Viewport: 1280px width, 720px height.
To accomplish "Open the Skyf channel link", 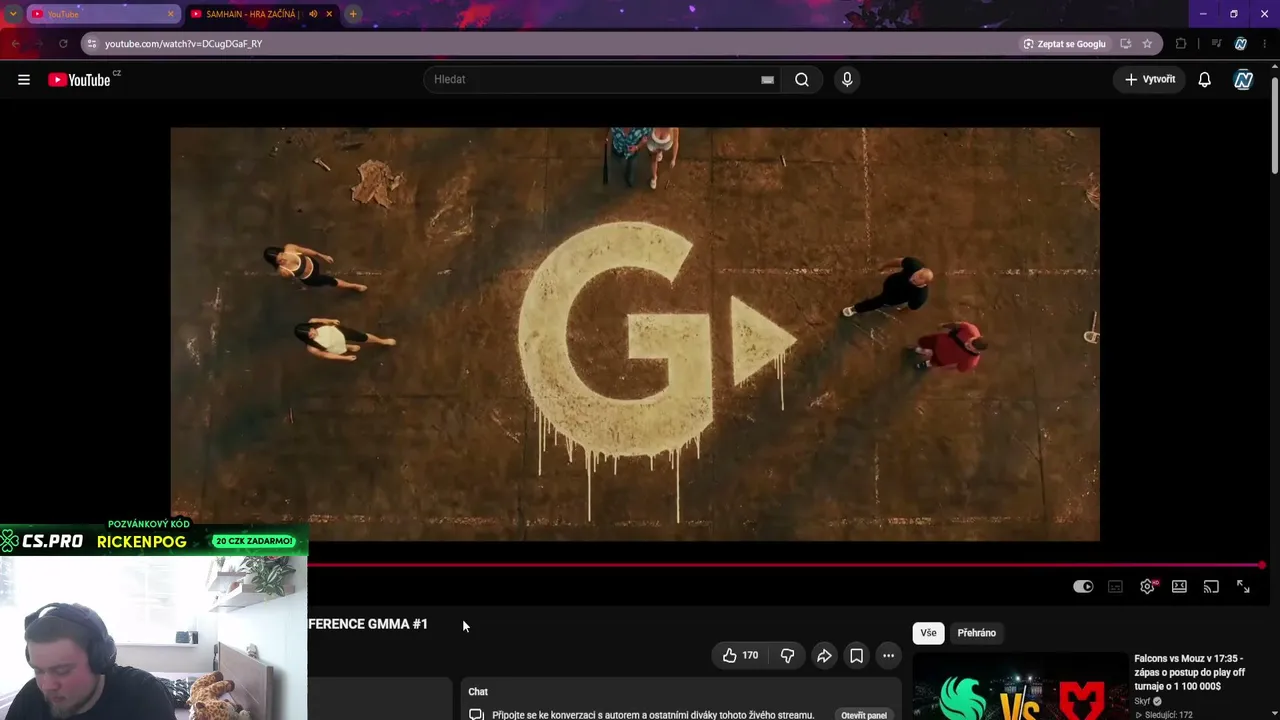I will [x=1143, y=701].
